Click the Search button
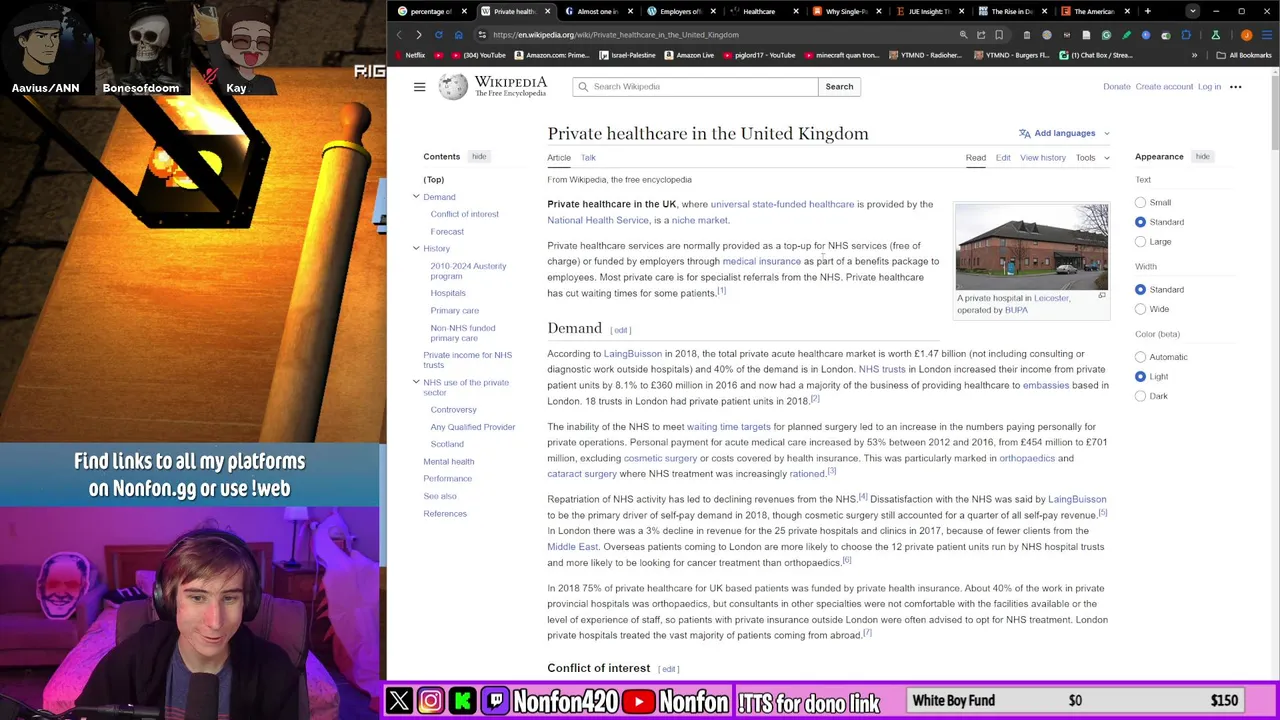Viewport: 1280px width, 720px height. [839, 87]
